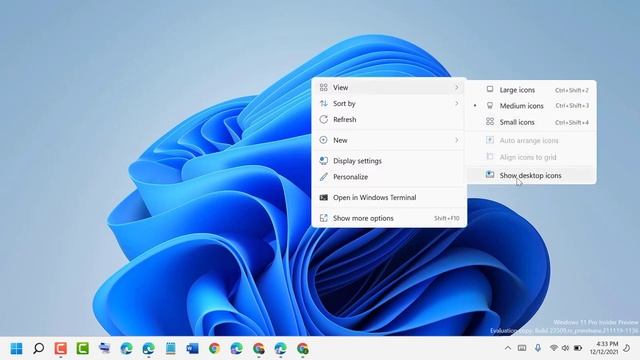Click the focus assist moon icon
The height and width of the screenshot is (360, 640).
click(x=627, y=348)
